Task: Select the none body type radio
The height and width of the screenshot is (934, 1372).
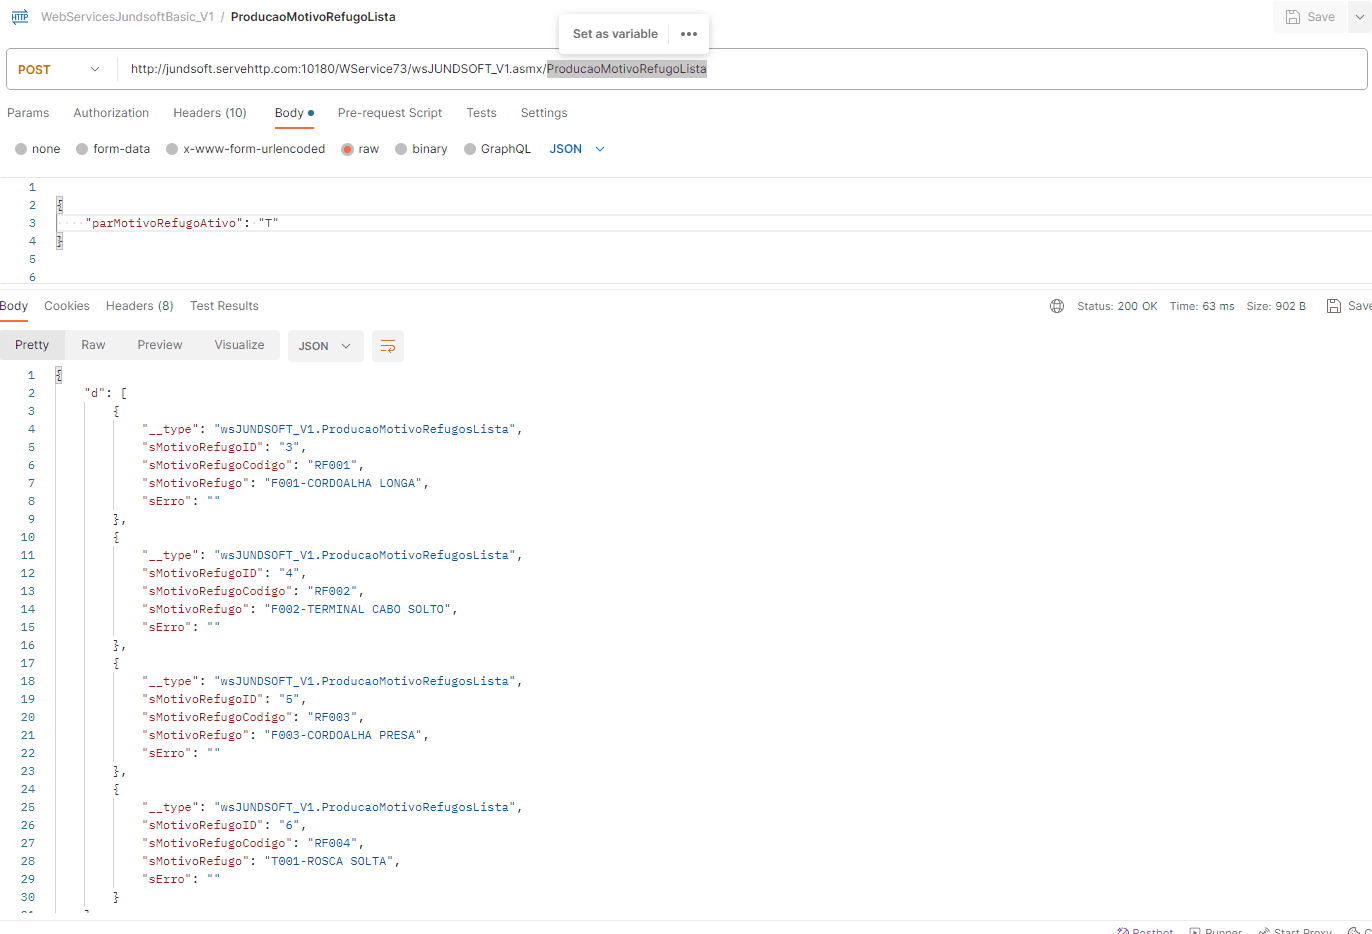Action: click(21, 149)
